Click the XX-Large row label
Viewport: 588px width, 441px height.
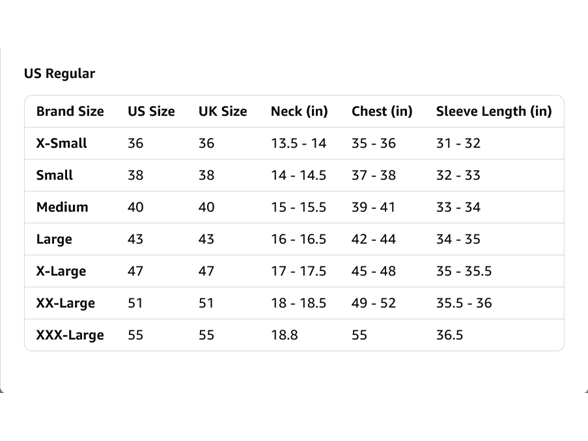(x=66, y=303)
